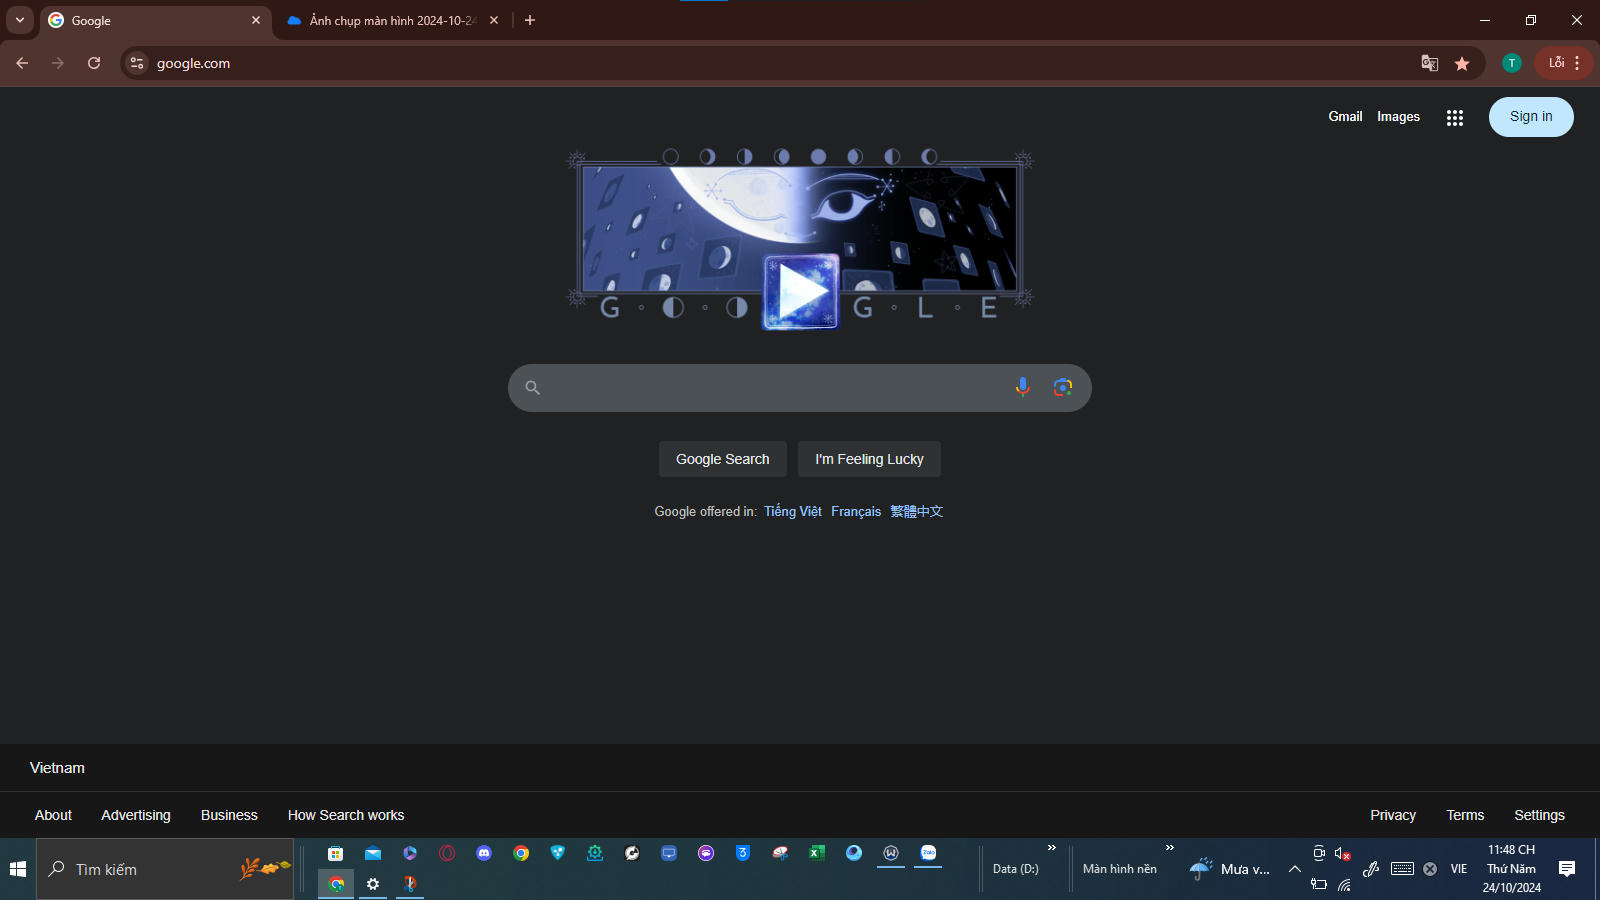Open Zalo from taskbar
Image resolution: width=1600 pixels, height=900 pixels.
point(928,853)
